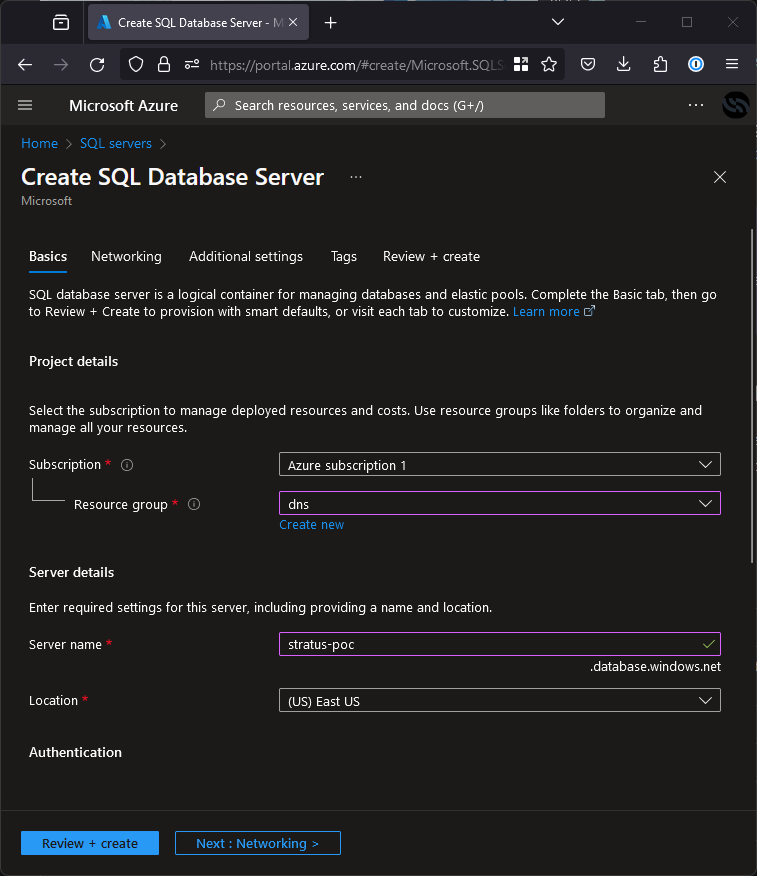Screen dimensions: 757x876
Task: Click the Next : Networking button
Action: pyautogui.click(x=258, y=843)
